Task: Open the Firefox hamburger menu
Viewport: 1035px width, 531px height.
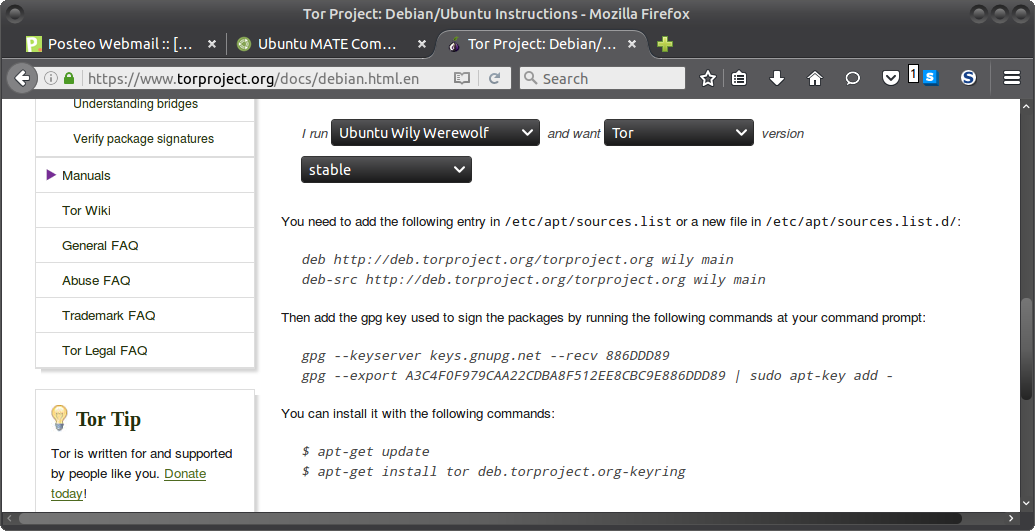Action: 1012,79
